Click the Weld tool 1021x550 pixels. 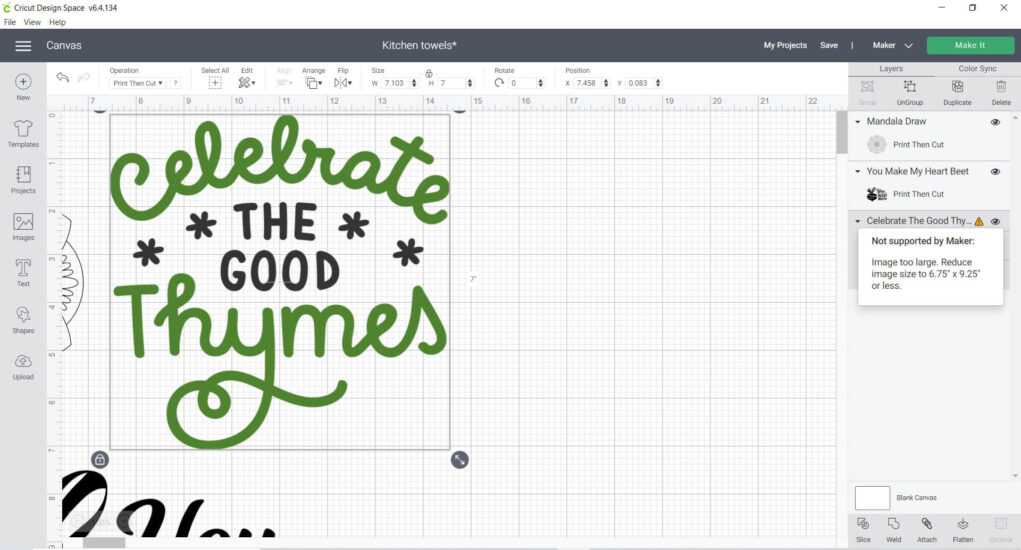pos(894,530)
